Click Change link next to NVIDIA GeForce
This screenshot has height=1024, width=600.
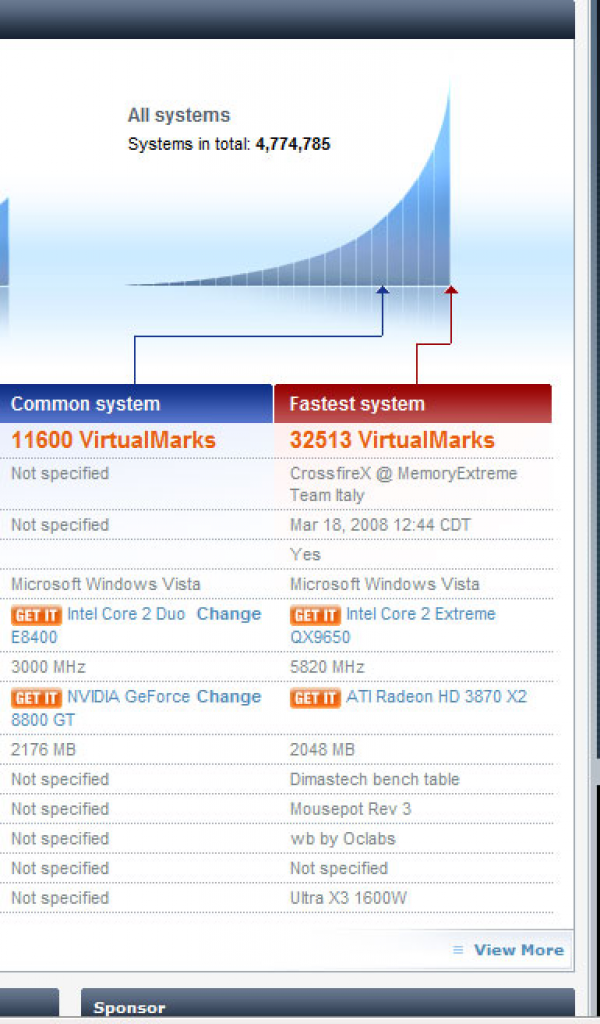click(x=229, y=696)
